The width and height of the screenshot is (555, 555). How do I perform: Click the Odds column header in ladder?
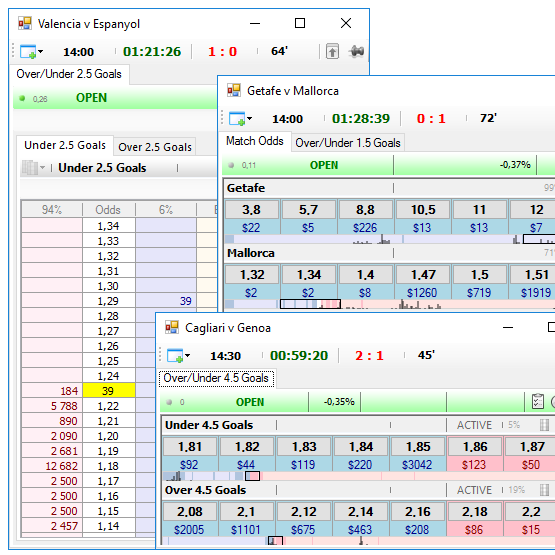tap(108, 210)
